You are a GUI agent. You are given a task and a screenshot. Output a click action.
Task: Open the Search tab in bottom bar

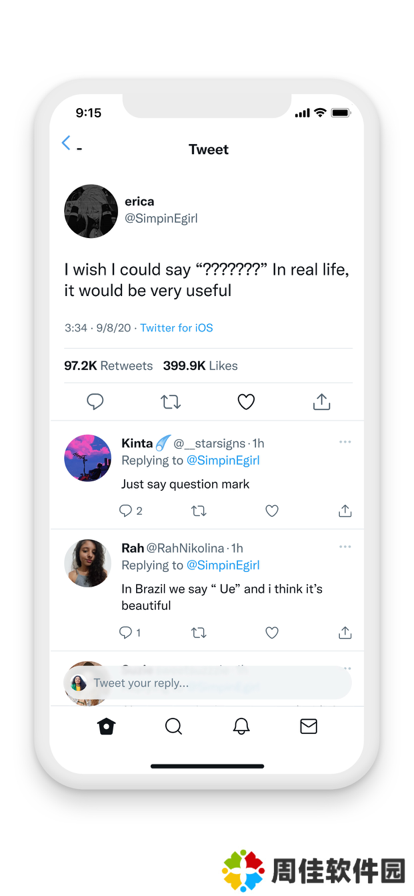[x=173, y=726]
